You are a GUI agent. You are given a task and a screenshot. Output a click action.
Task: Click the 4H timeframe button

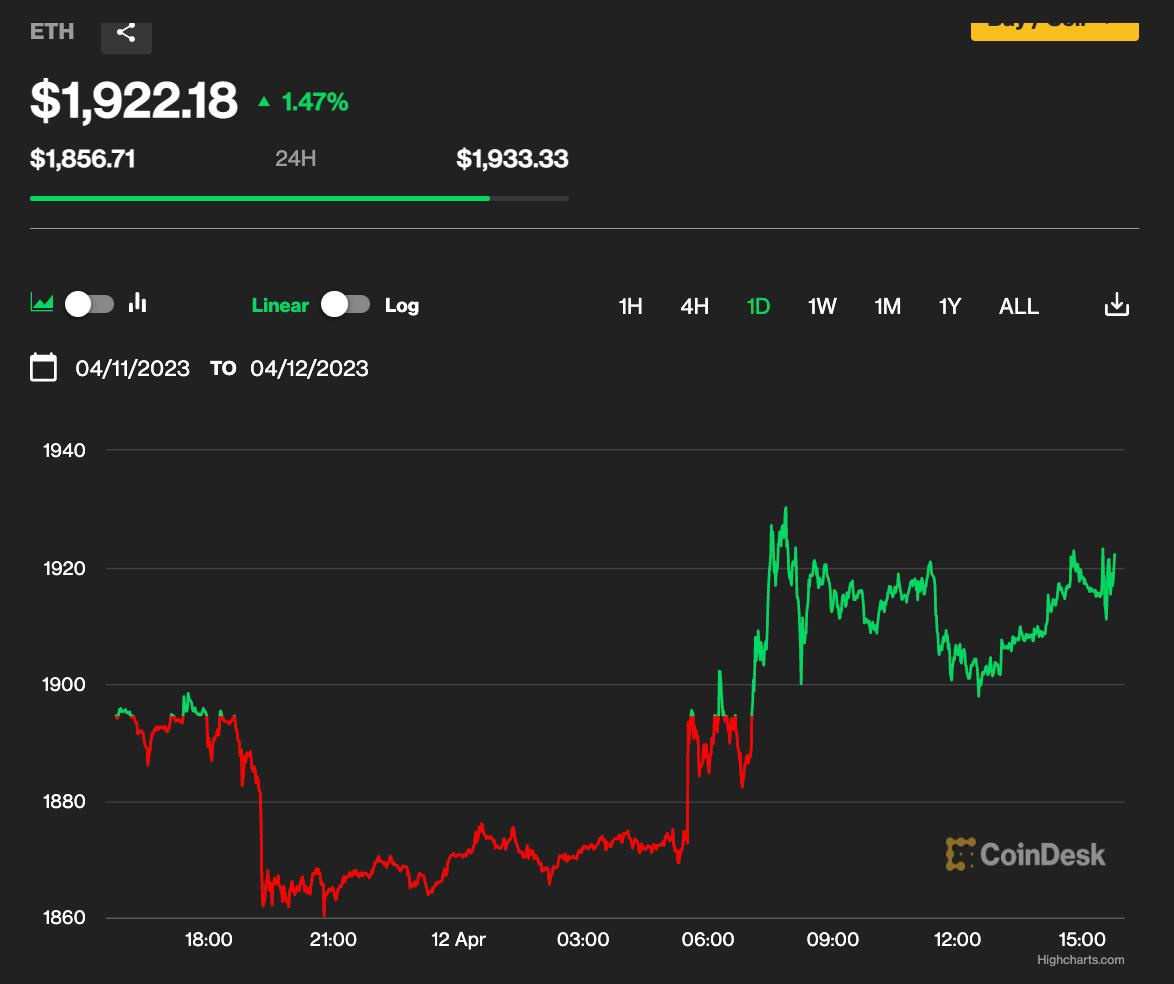coord(694,306)
